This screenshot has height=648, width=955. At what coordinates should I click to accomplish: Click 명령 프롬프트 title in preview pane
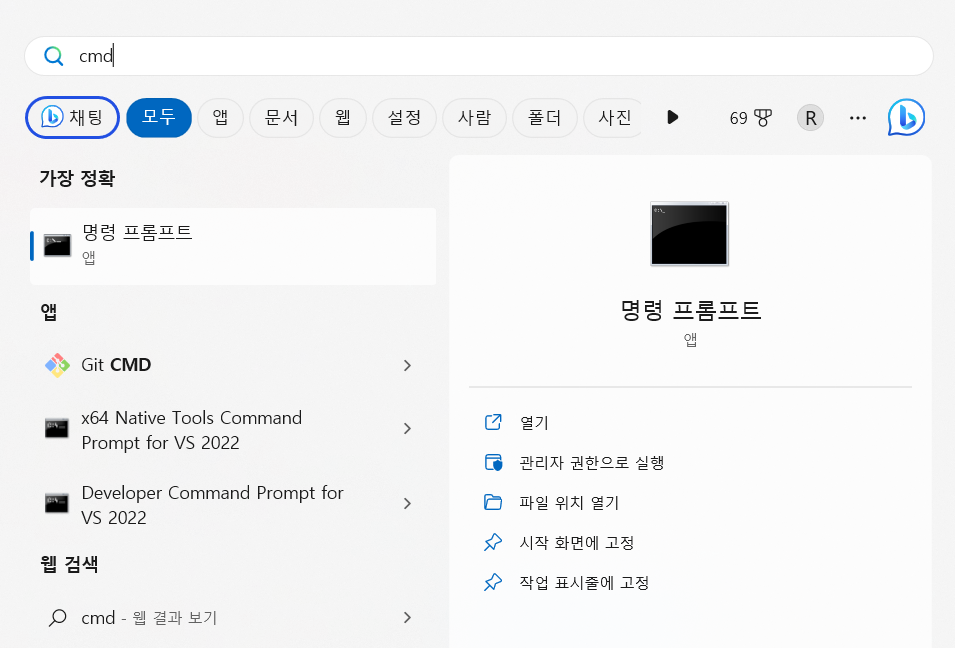[690, 311]
